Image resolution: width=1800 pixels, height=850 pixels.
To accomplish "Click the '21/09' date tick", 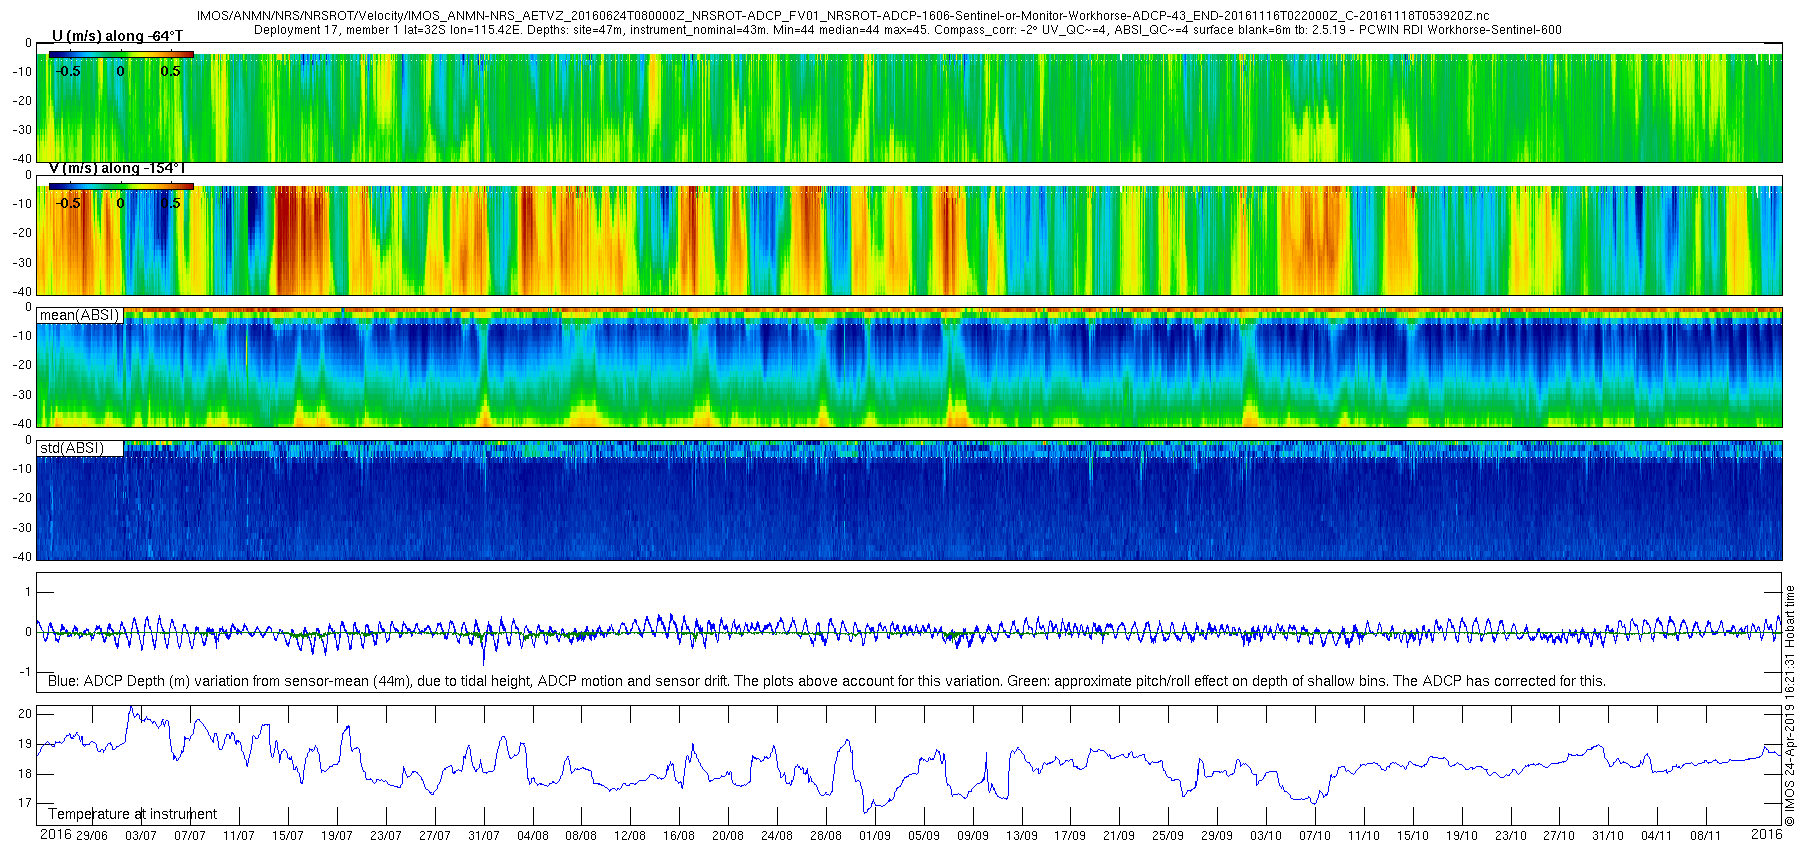I will click(1118, 836).
